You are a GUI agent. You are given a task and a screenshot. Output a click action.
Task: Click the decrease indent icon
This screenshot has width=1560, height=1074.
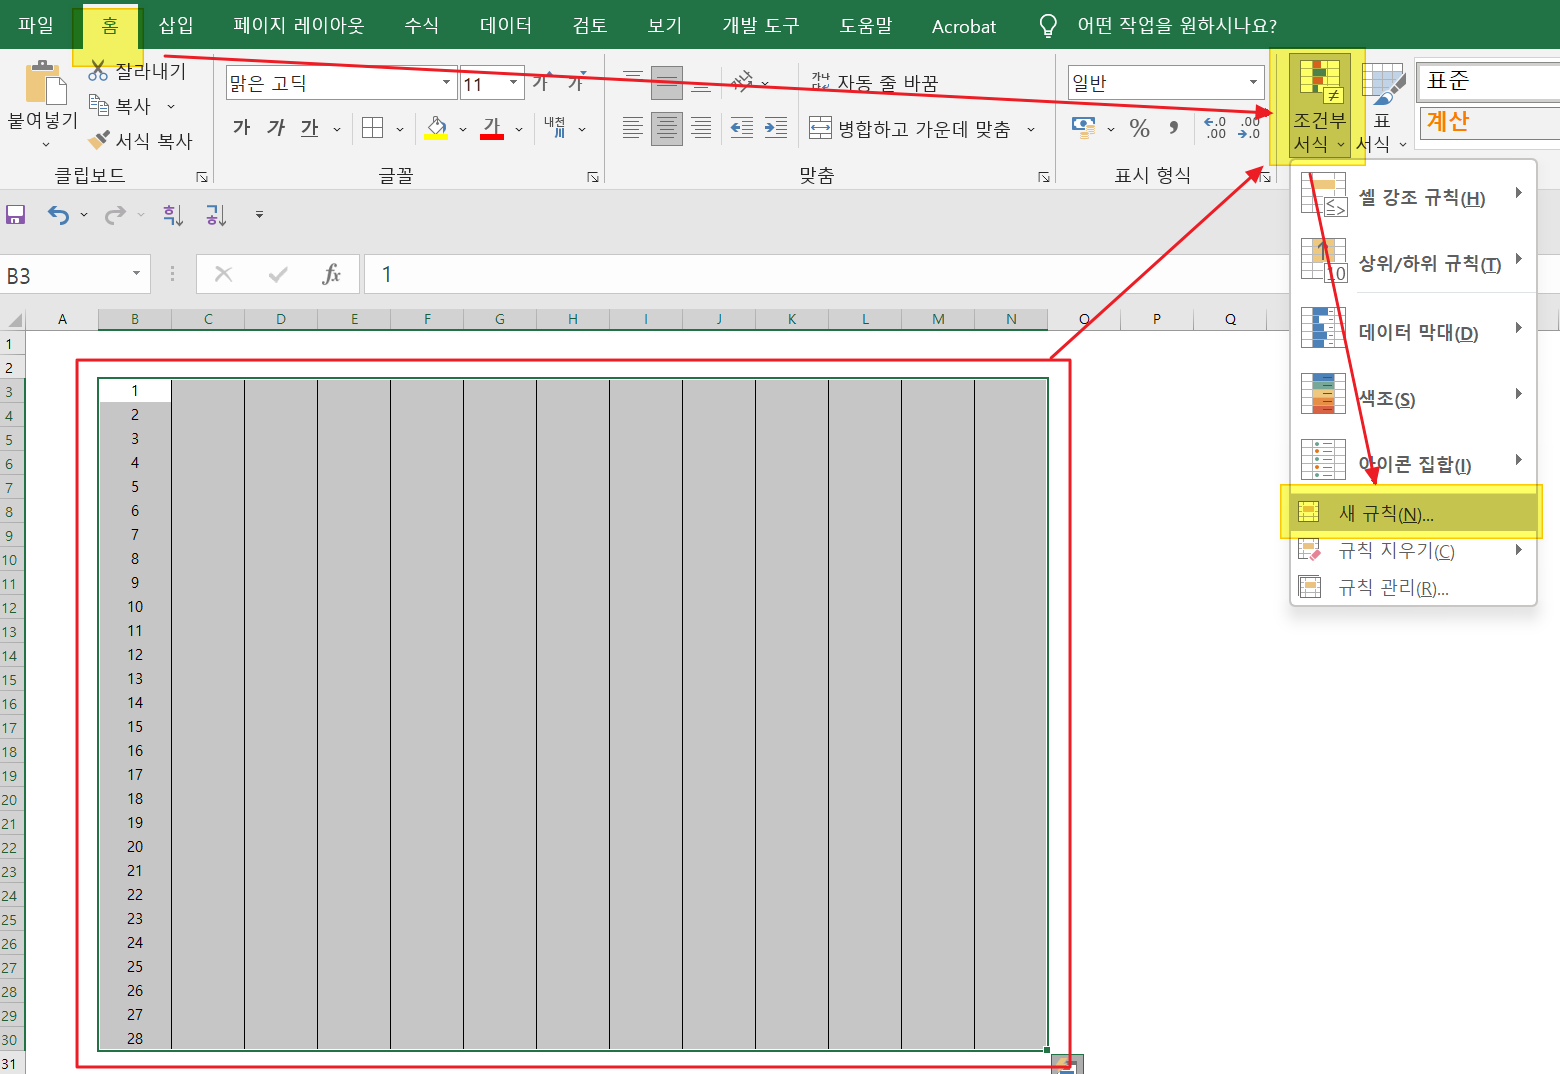(742, 127)
